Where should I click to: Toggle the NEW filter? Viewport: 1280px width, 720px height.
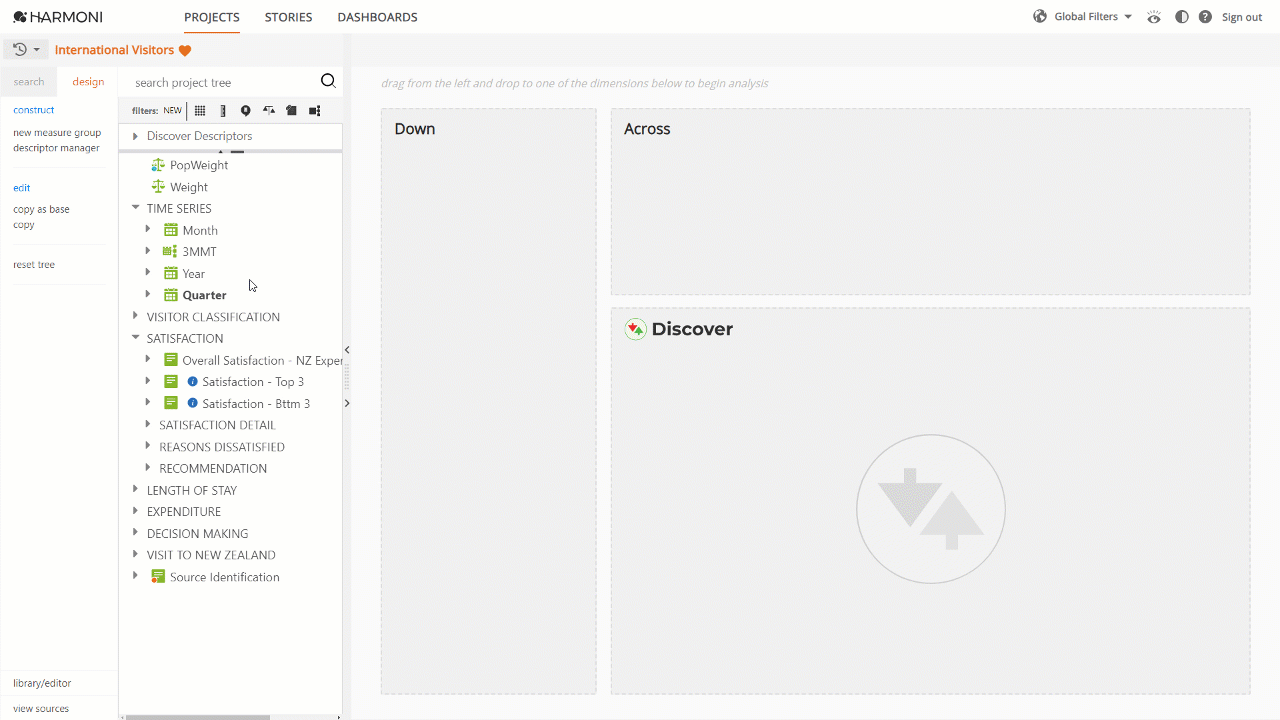pyautogui.click(x=173, y=111)
